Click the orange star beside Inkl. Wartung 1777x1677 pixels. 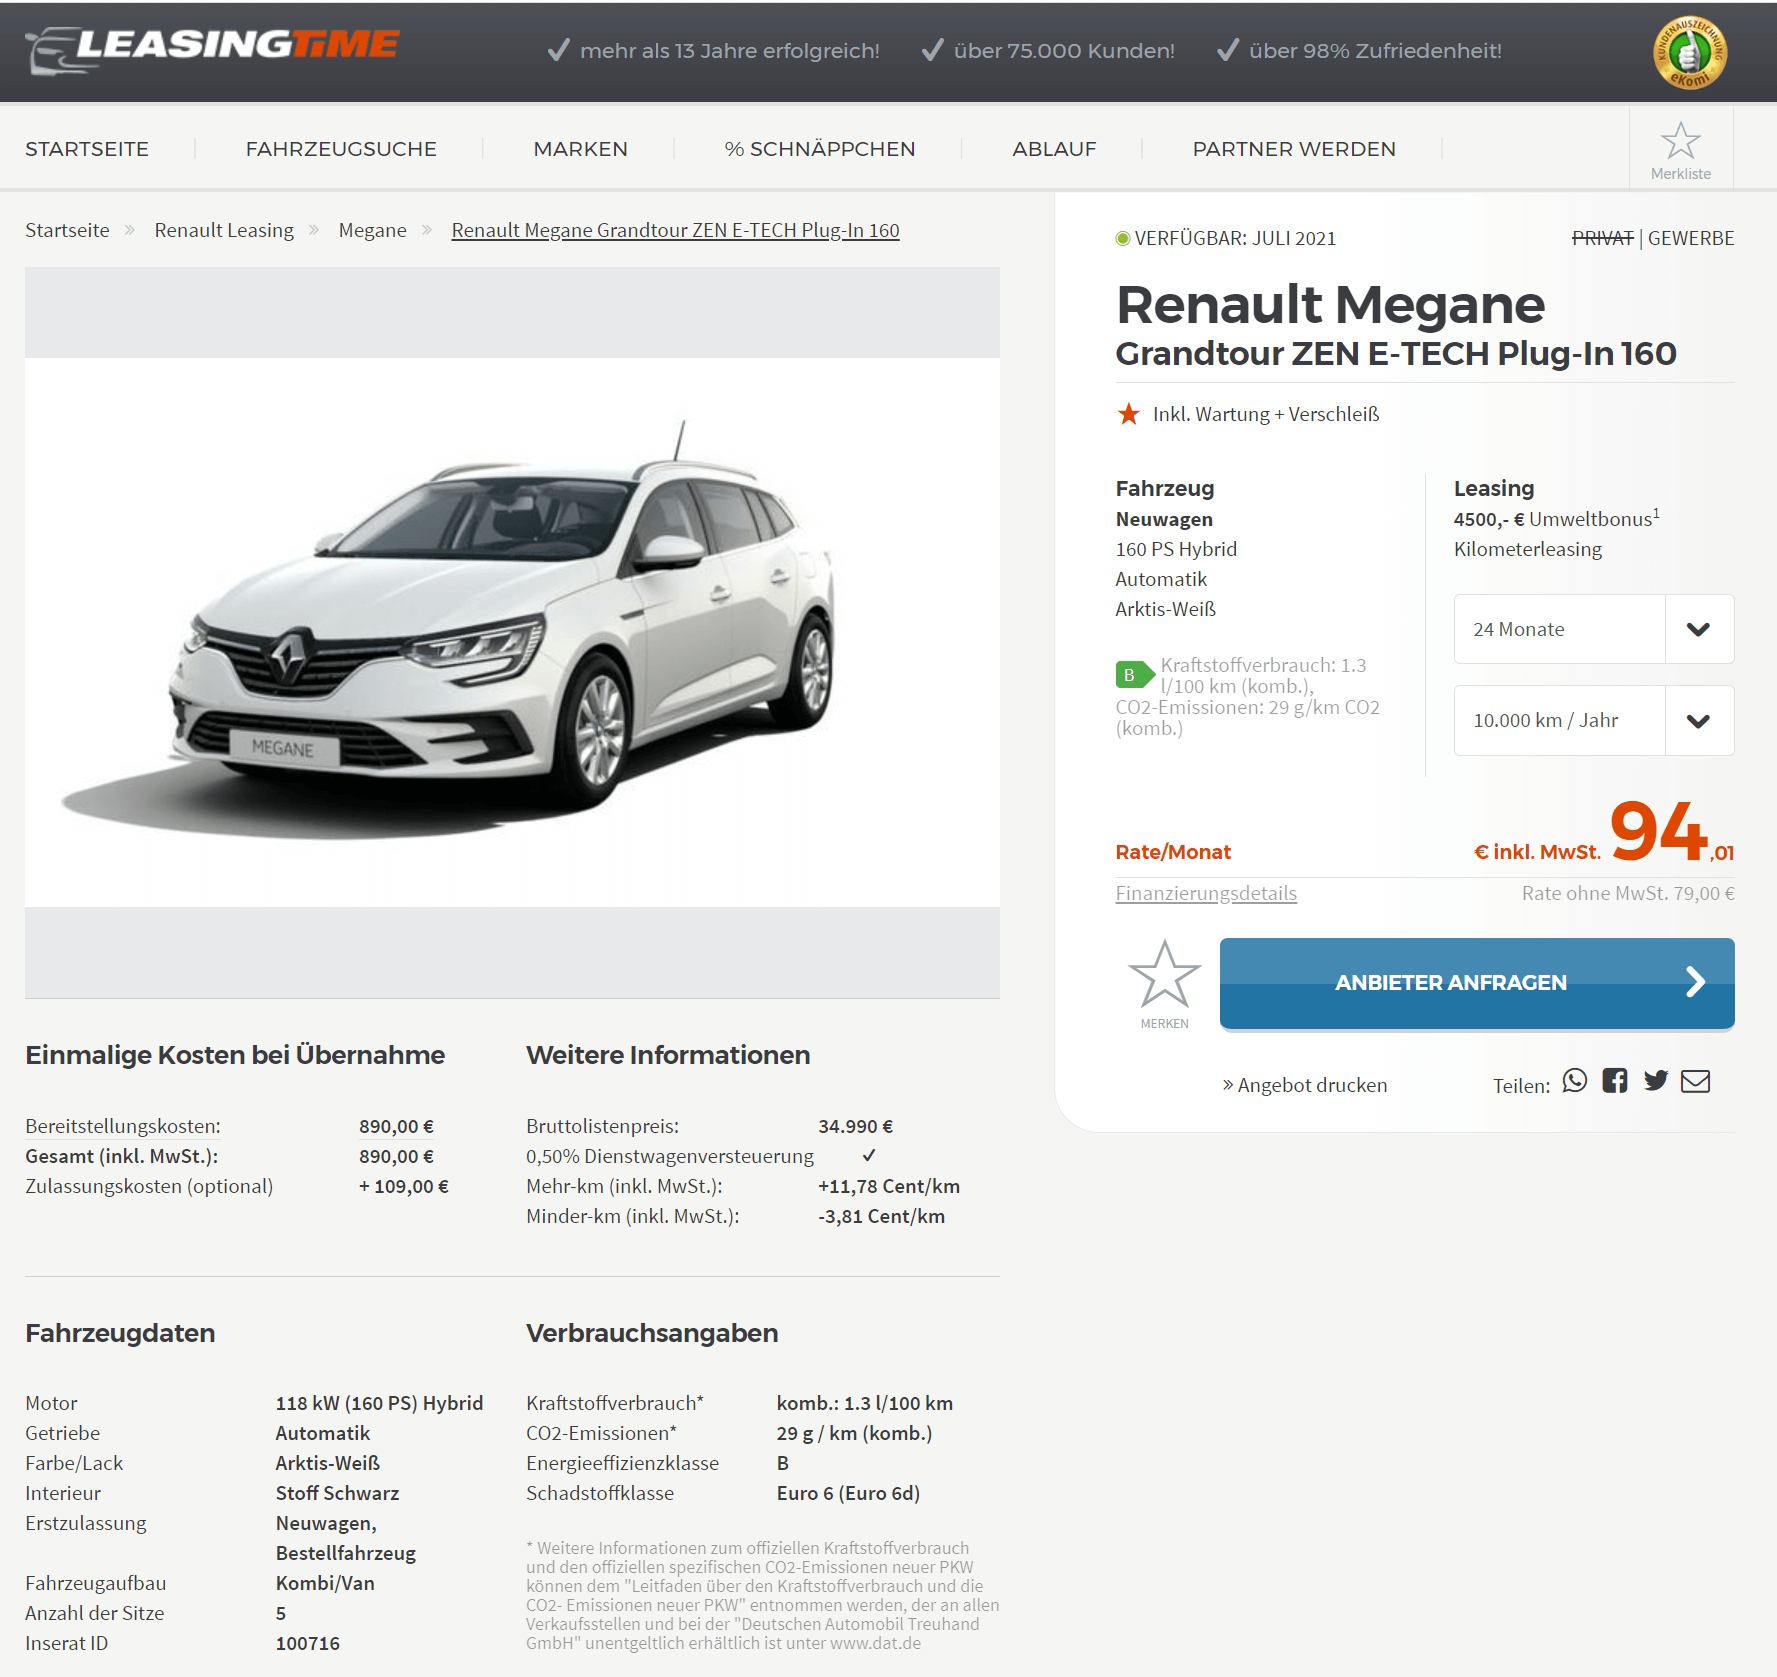1129,414
